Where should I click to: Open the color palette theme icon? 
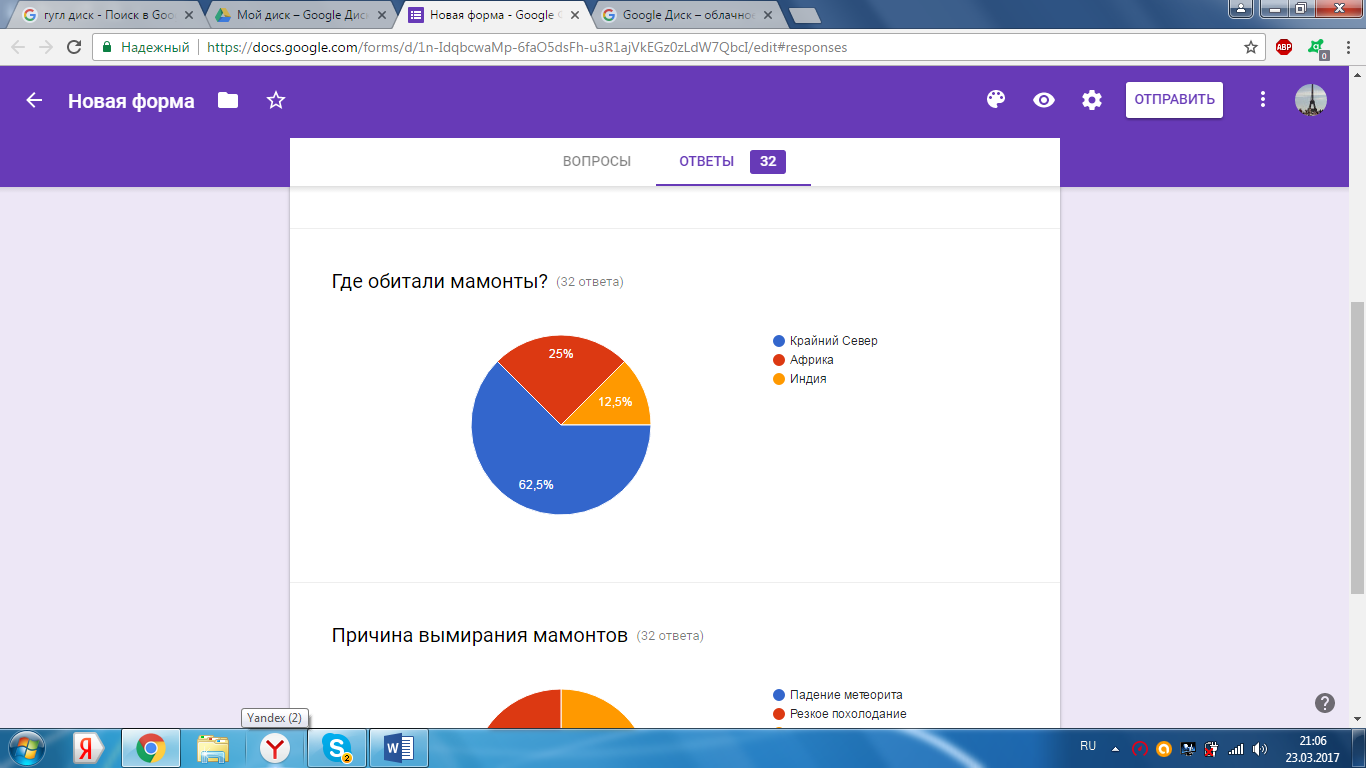pos(995,100)
